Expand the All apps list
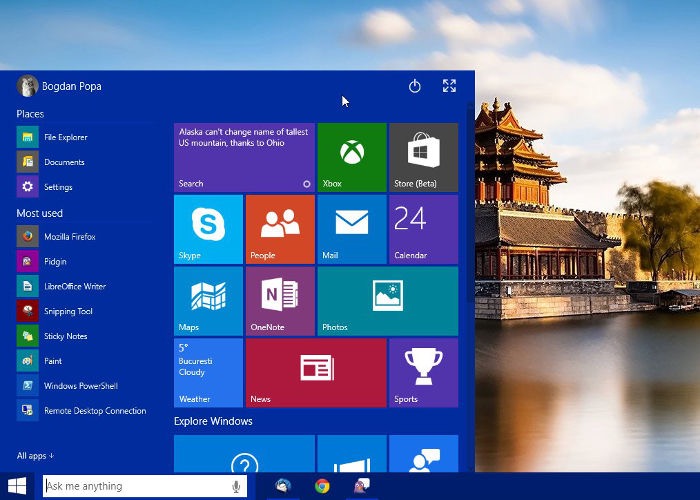The height and width of the screenshot is (500, 700). pyautogui.click(x=35, y=456)
